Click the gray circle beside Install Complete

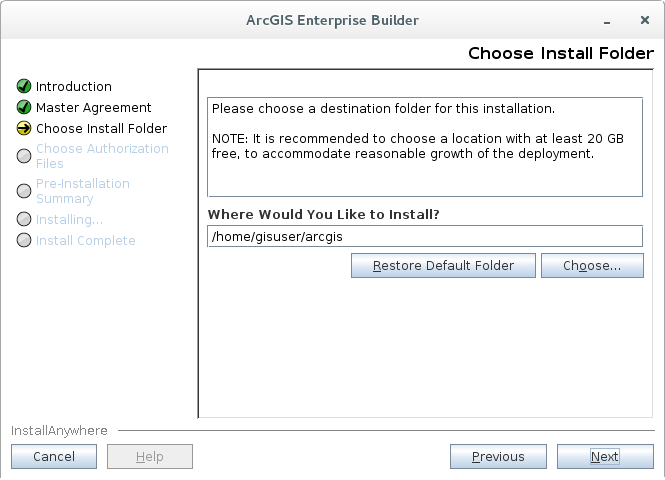click(24, 240)
